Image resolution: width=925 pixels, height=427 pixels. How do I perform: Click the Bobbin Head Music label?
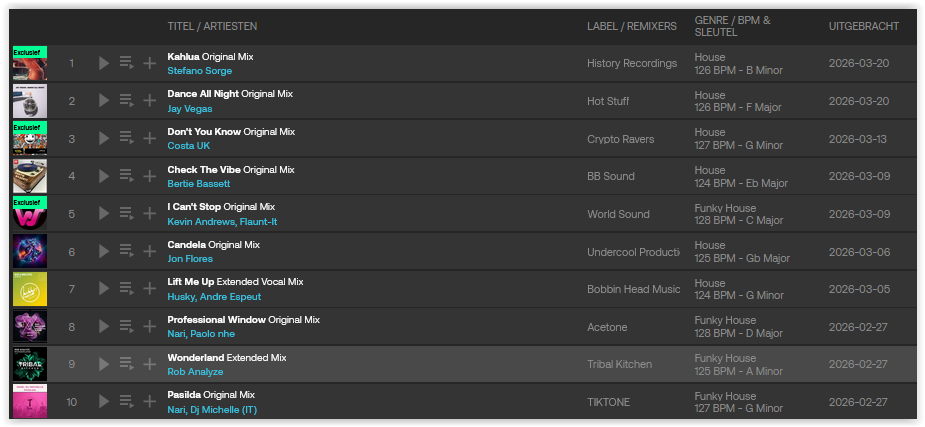[x=633, y=289]
